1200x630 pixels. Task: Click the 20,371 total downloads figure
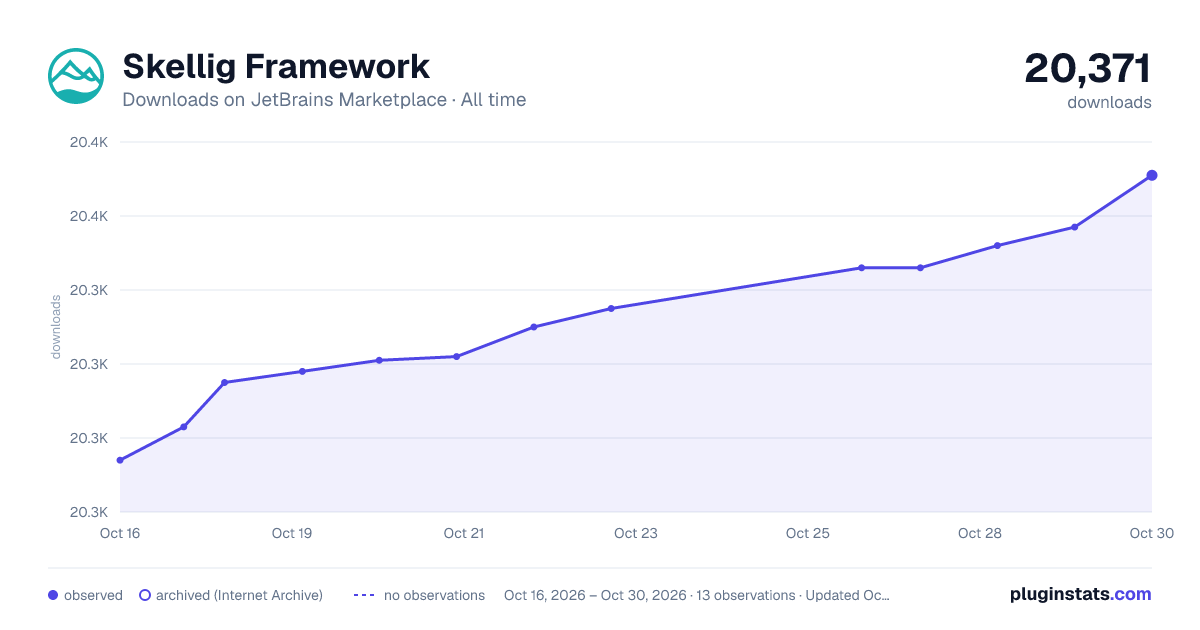pyautogui.click(x=1088, y=69)
